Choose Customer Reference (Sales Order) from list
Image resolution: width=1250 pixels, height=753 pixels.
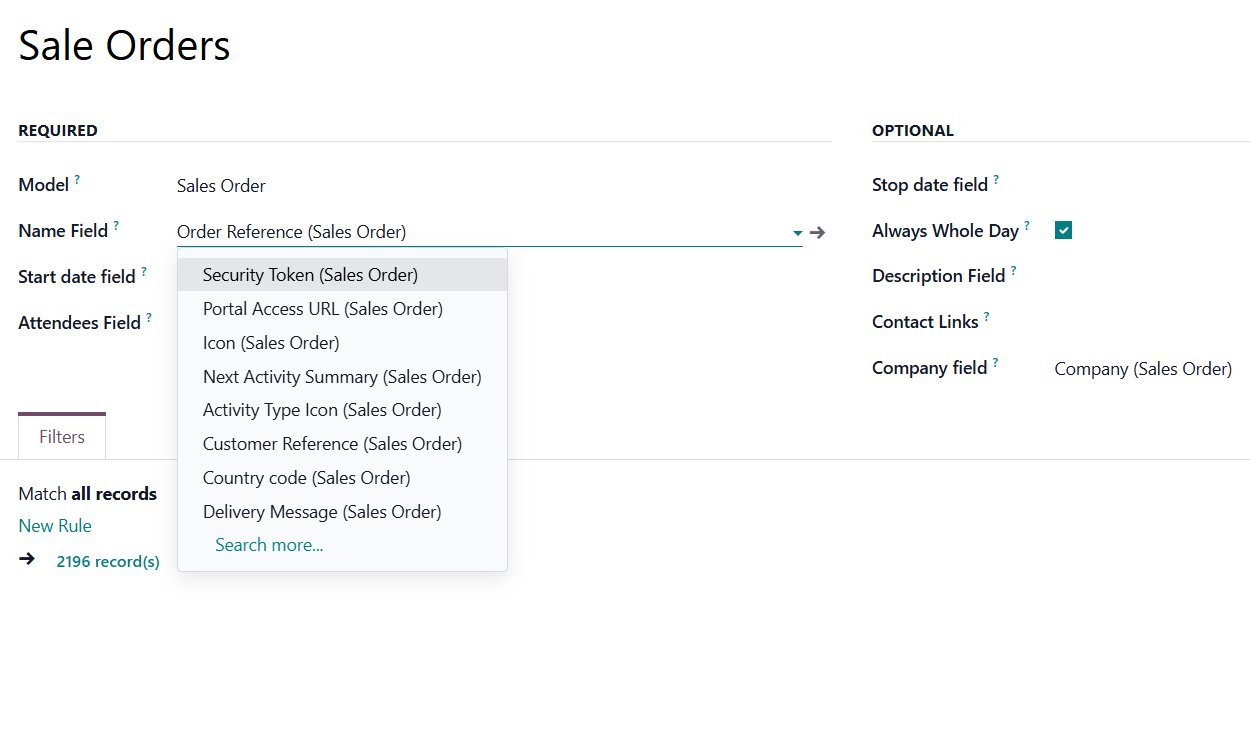coord(332,444)
